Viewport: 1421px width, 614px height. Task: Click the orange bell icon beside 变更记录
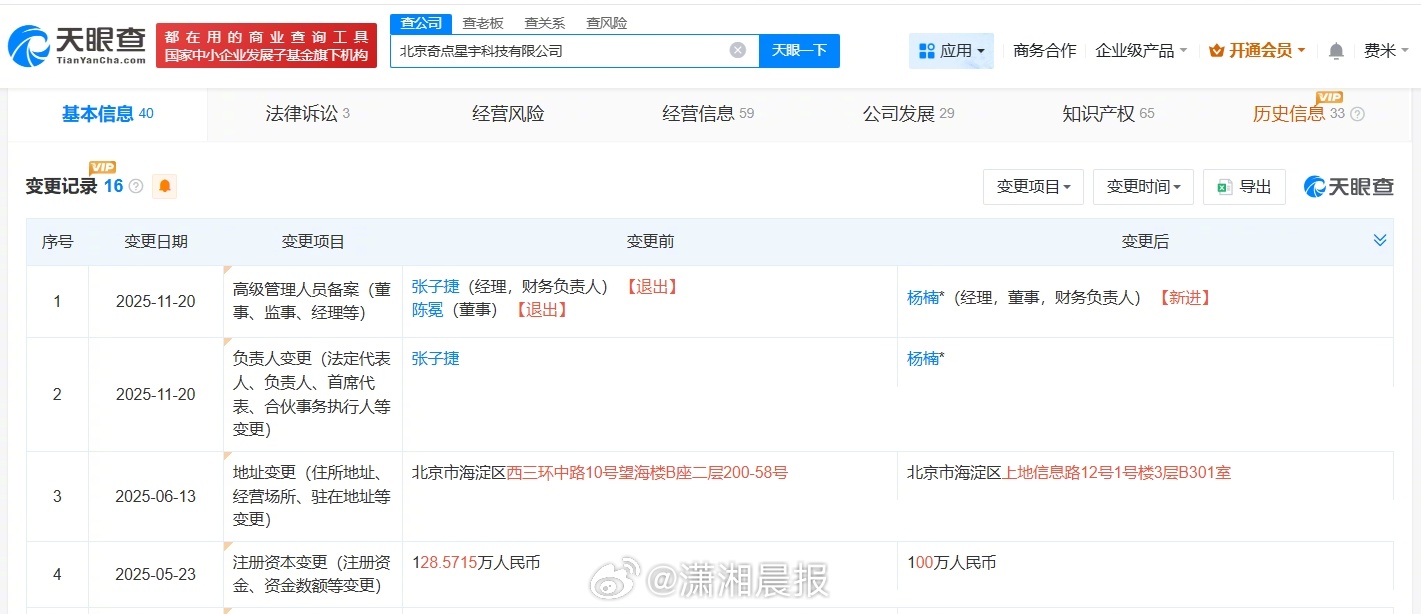(x=164, y=186)
